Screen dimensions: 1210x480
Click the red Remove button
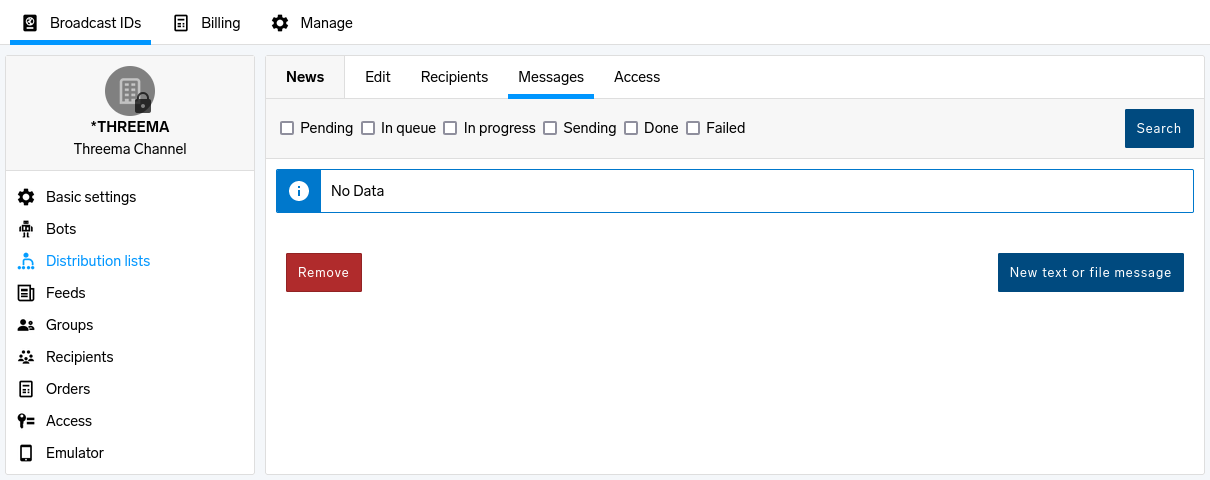[x=324, y=272]
